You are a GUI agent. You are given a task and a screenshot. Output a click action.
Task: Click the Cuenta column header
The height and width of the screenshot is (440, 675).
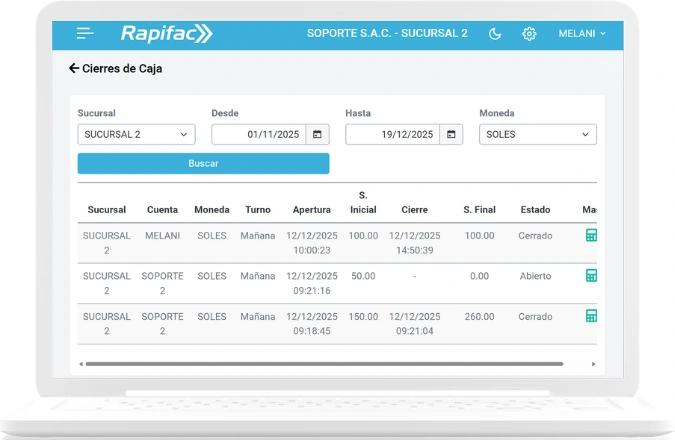click(162, 210)
